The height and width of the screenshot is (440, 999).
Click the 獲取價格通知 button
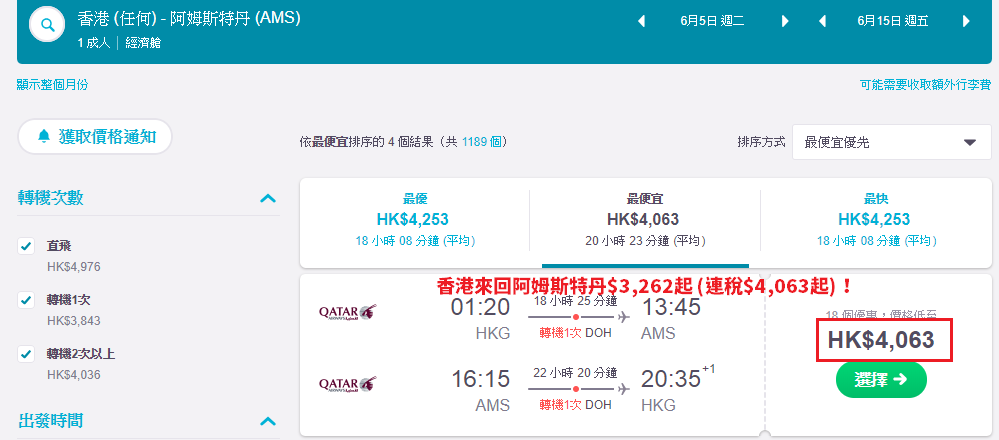point(95,136)
